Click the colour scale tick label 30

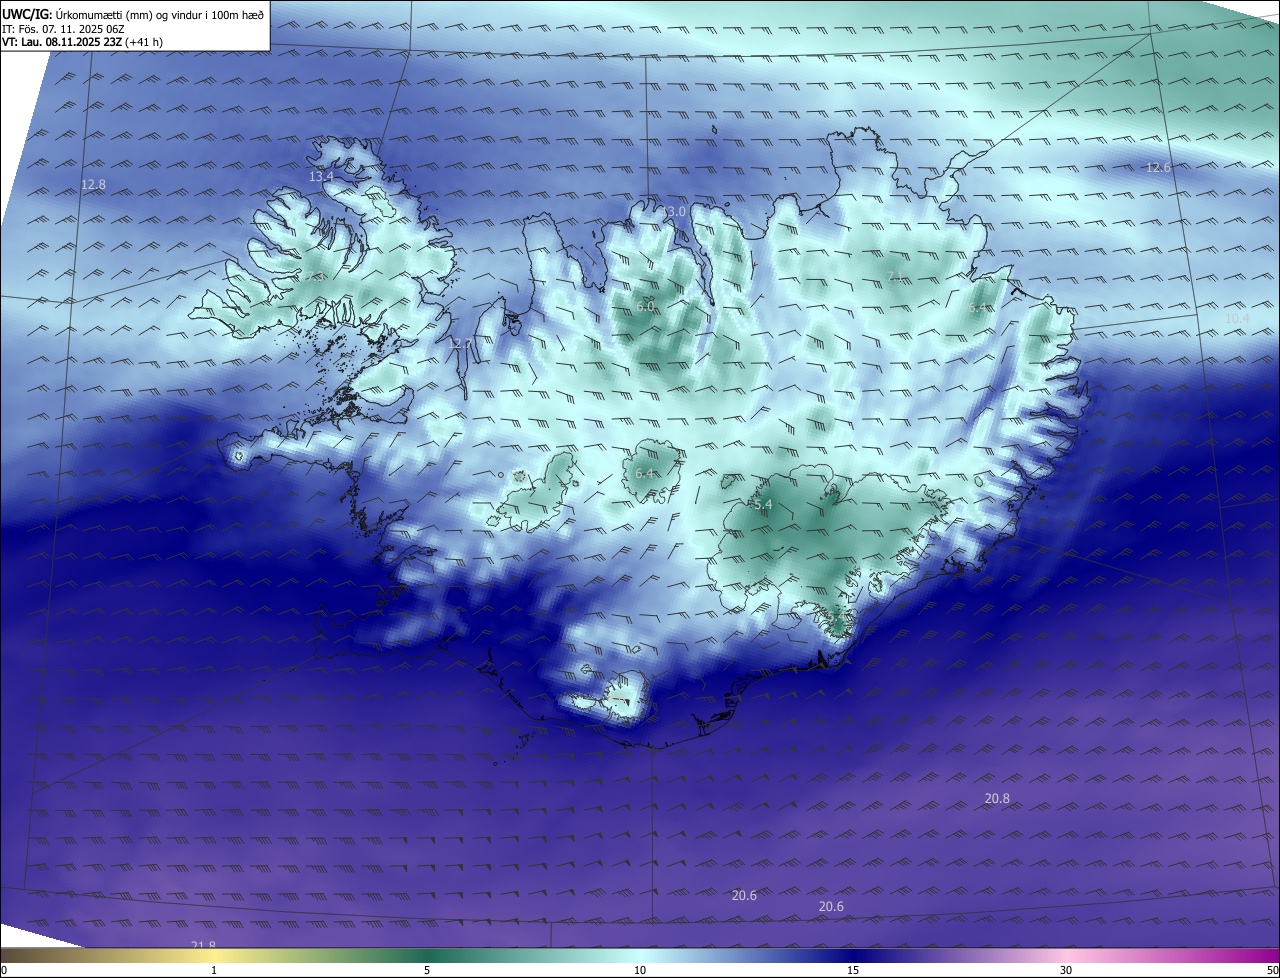coord(1066,970)
